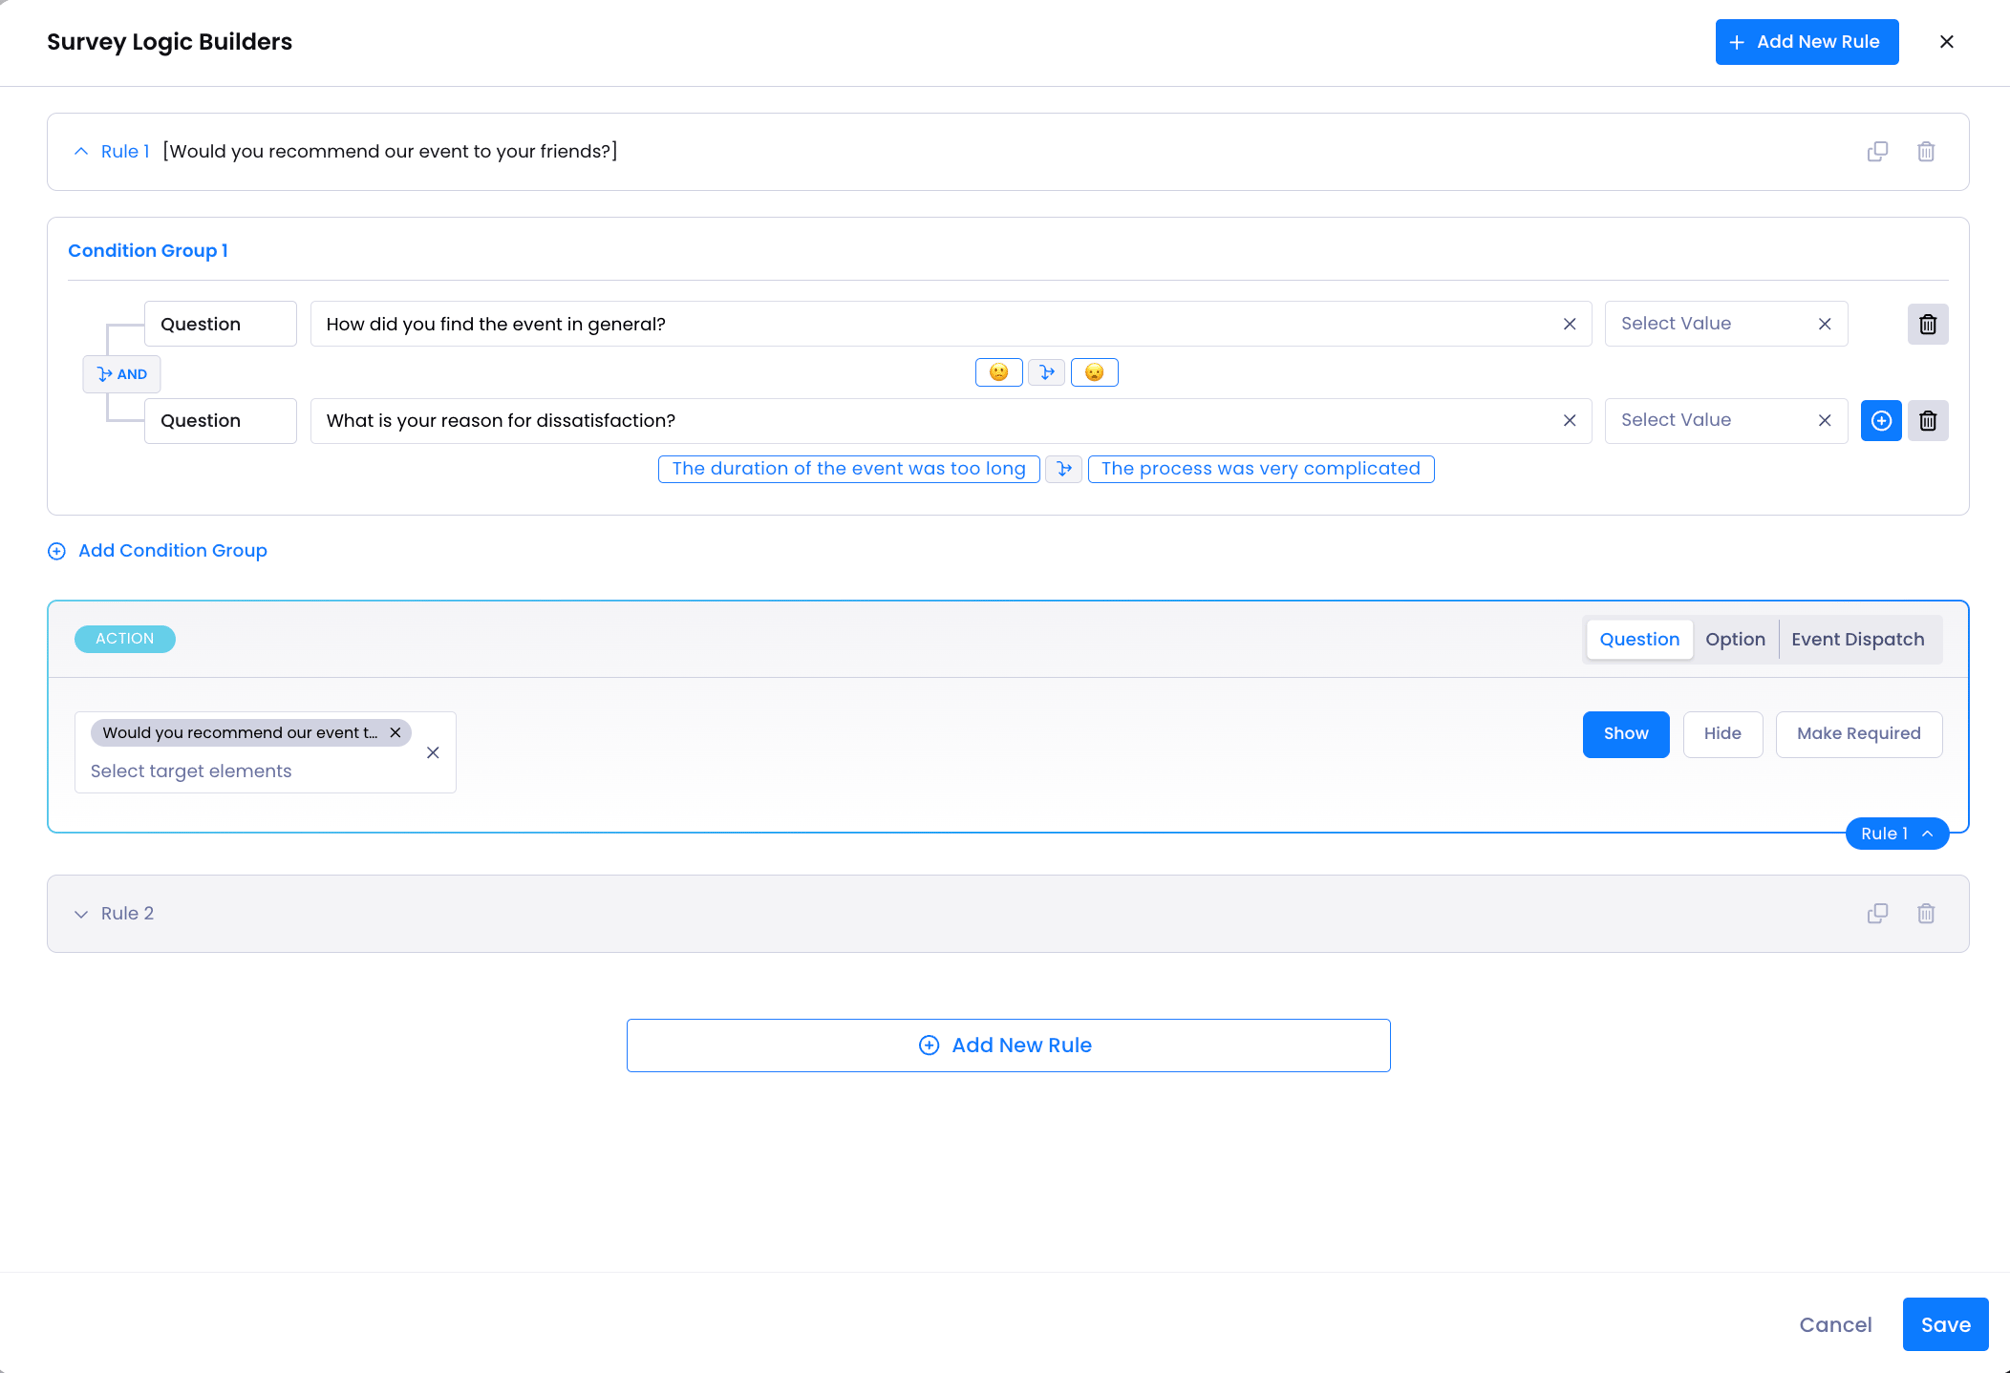Set the action to Show
The width and height of the screenshot is (2010, 1373).
(x=1625, y=734)
